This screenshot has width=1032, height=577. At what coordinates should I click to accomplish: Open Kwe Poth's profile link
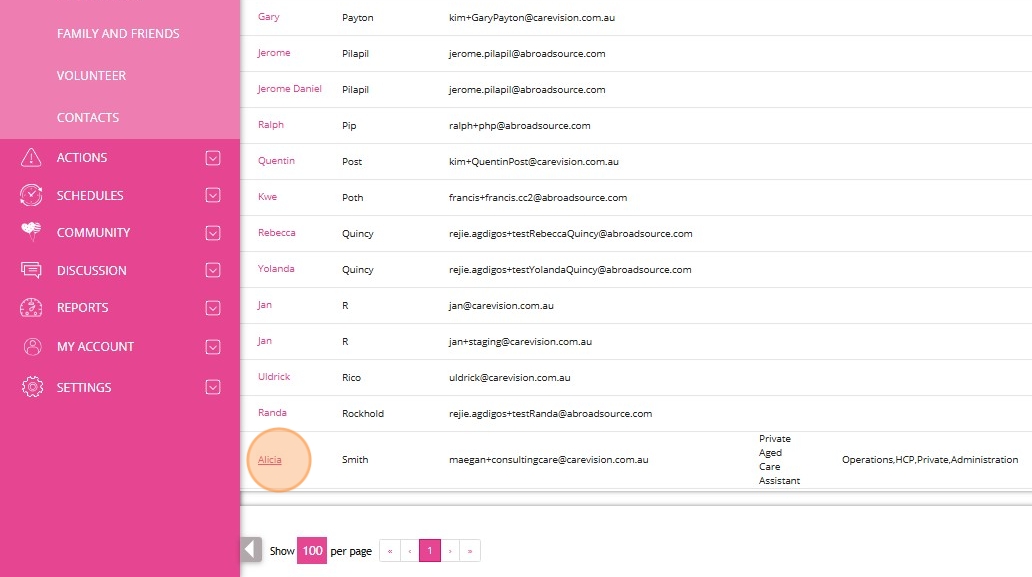267,197
